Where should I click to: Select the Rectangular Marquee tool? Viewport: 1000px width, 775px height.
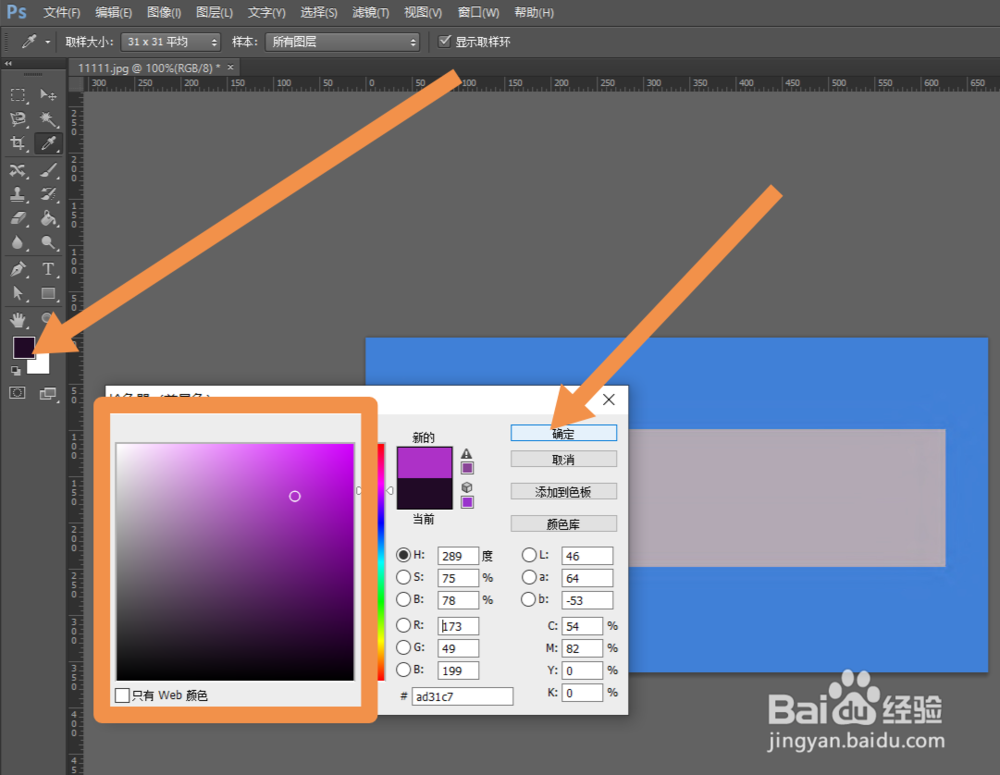click(x=18, y=95)
